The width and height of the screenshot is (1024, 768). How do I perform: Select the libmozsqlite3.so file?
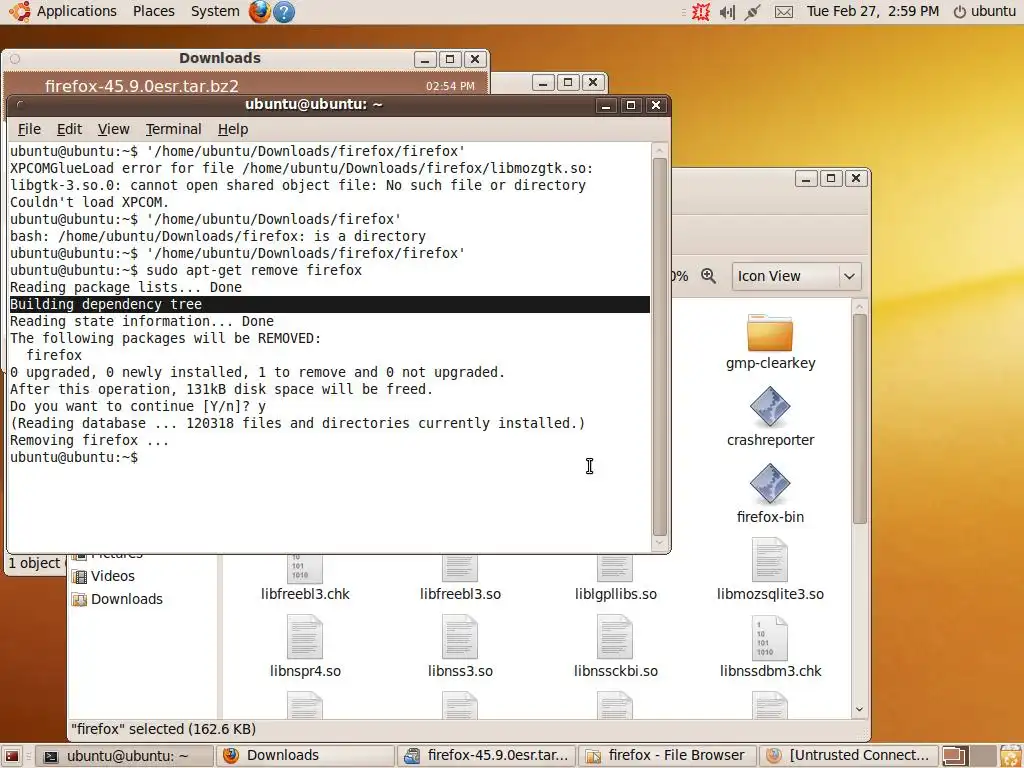click(x=770, y=568)
